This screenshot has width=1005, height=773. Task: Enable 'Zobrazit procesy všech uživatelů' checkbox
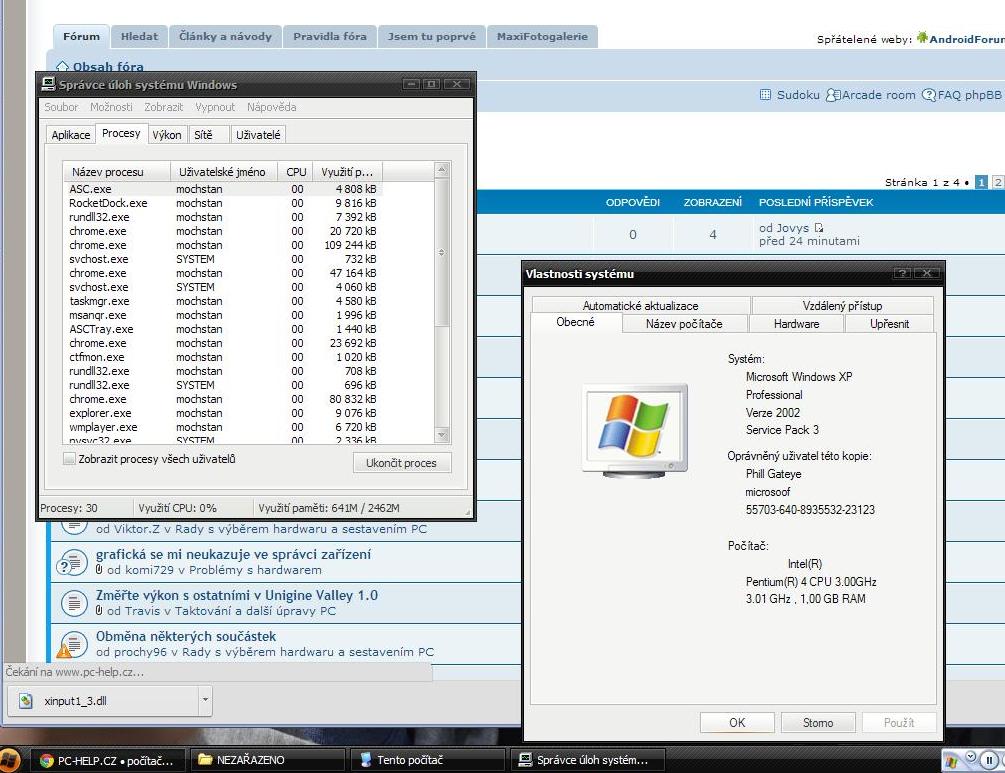[x=69, y=459]
